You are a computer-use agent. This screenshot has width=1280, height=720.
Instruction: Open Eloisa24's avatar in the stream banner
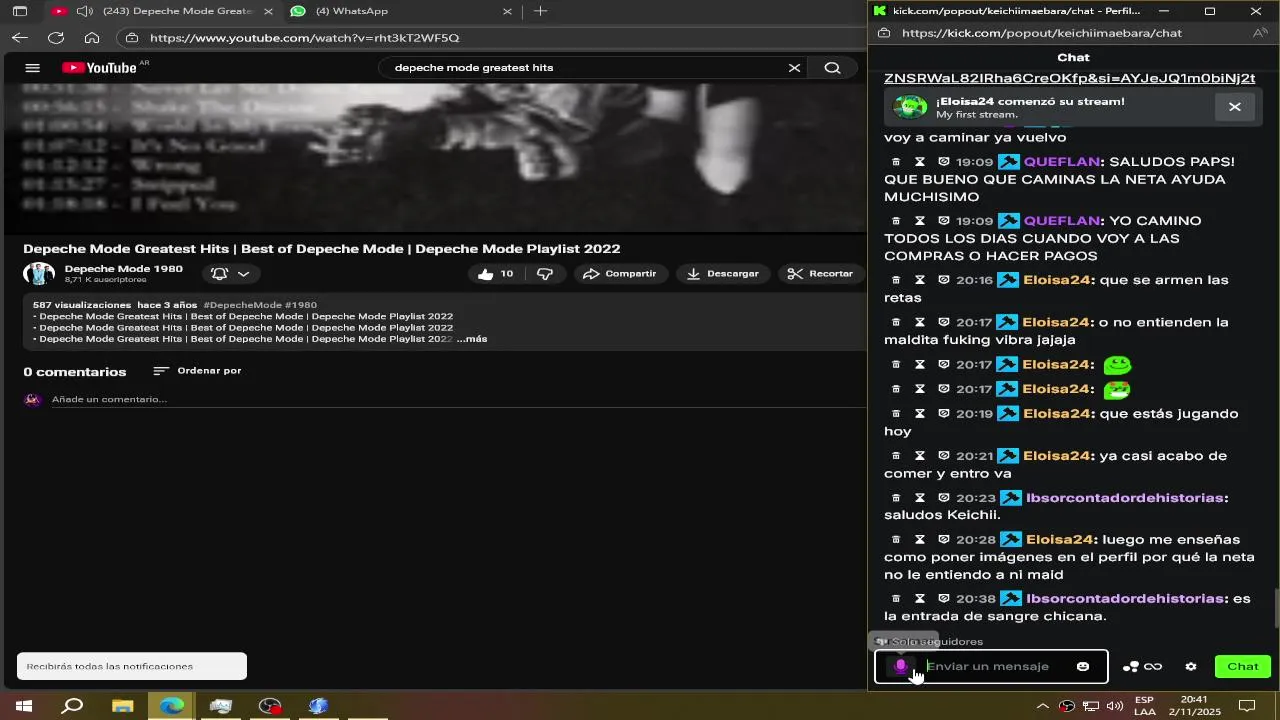coord(910,107)
